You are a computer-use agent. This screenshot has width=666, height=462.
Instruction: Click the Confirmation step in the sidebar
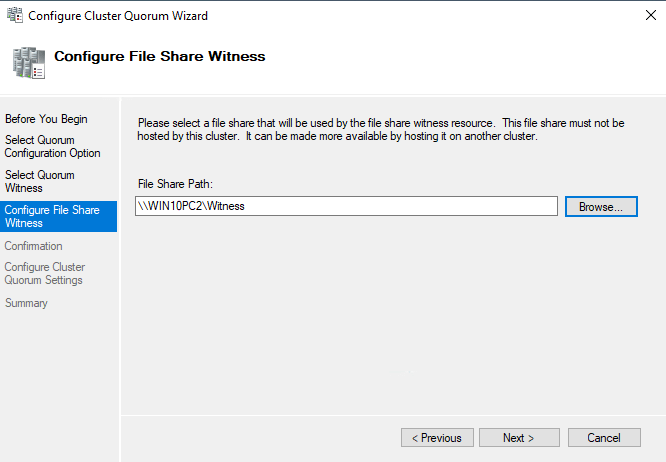[33, 246]
